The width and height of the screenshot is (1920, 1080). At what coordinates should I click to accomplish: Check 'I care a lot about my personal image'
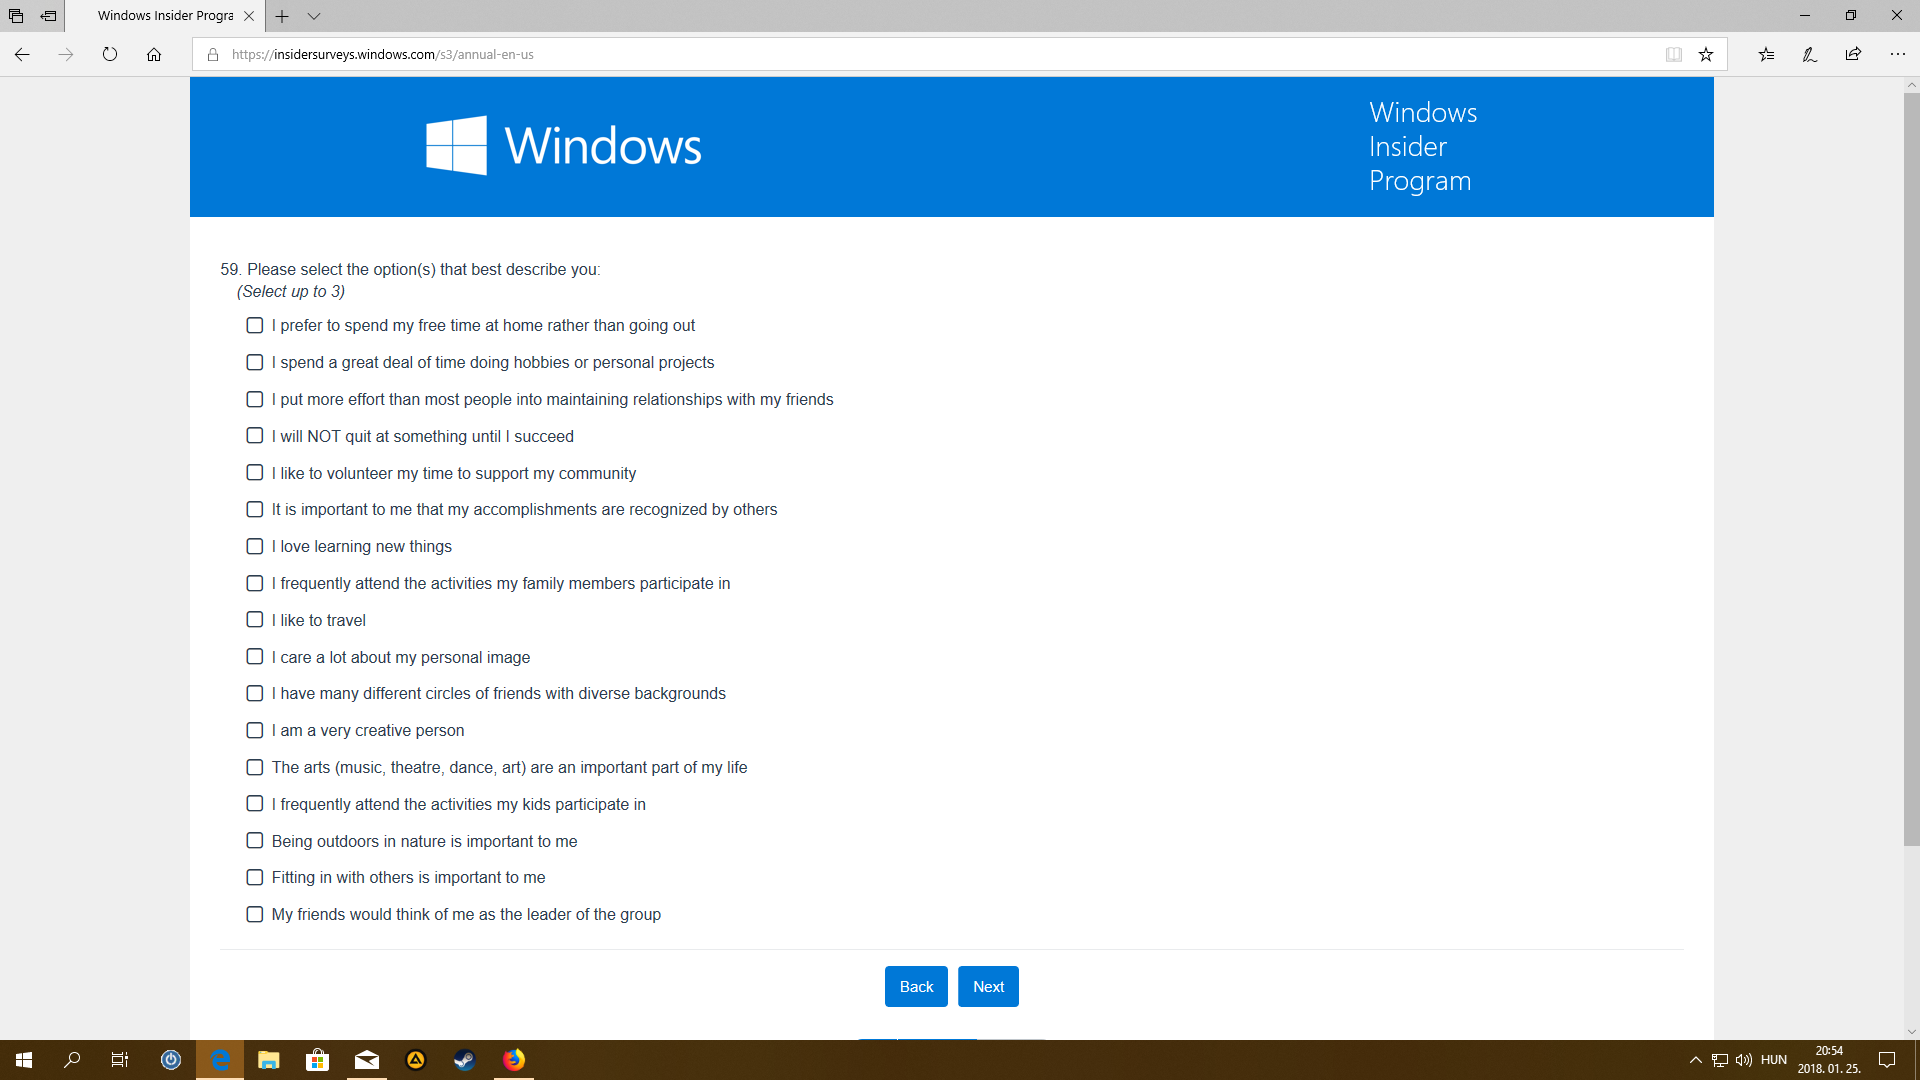tap(255, 657)
